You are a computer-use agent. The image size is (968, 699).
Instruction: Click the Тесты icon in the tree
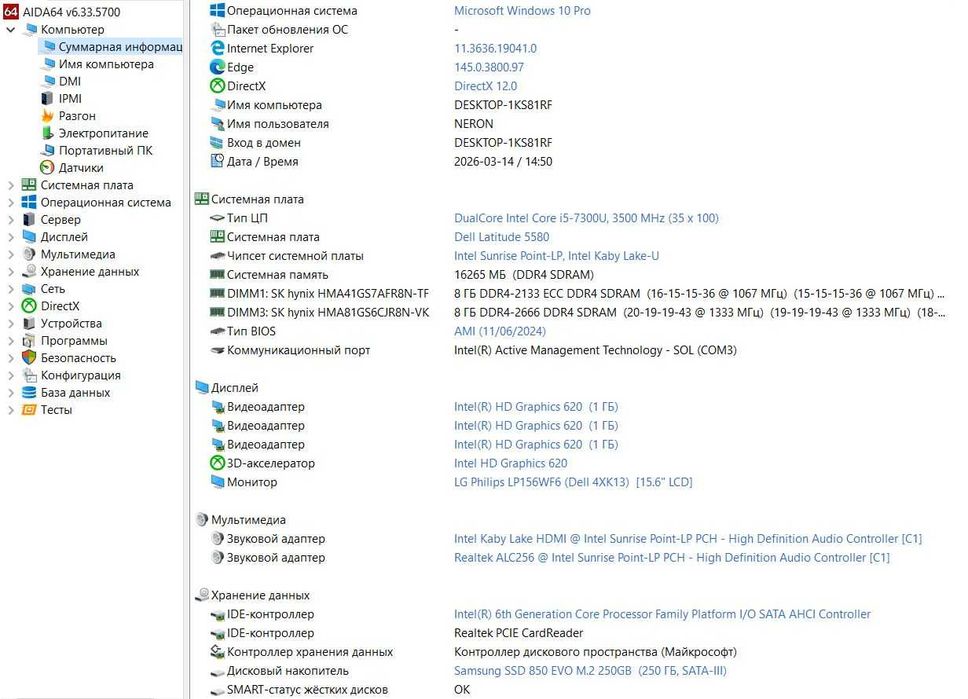[x=29, y=409]
